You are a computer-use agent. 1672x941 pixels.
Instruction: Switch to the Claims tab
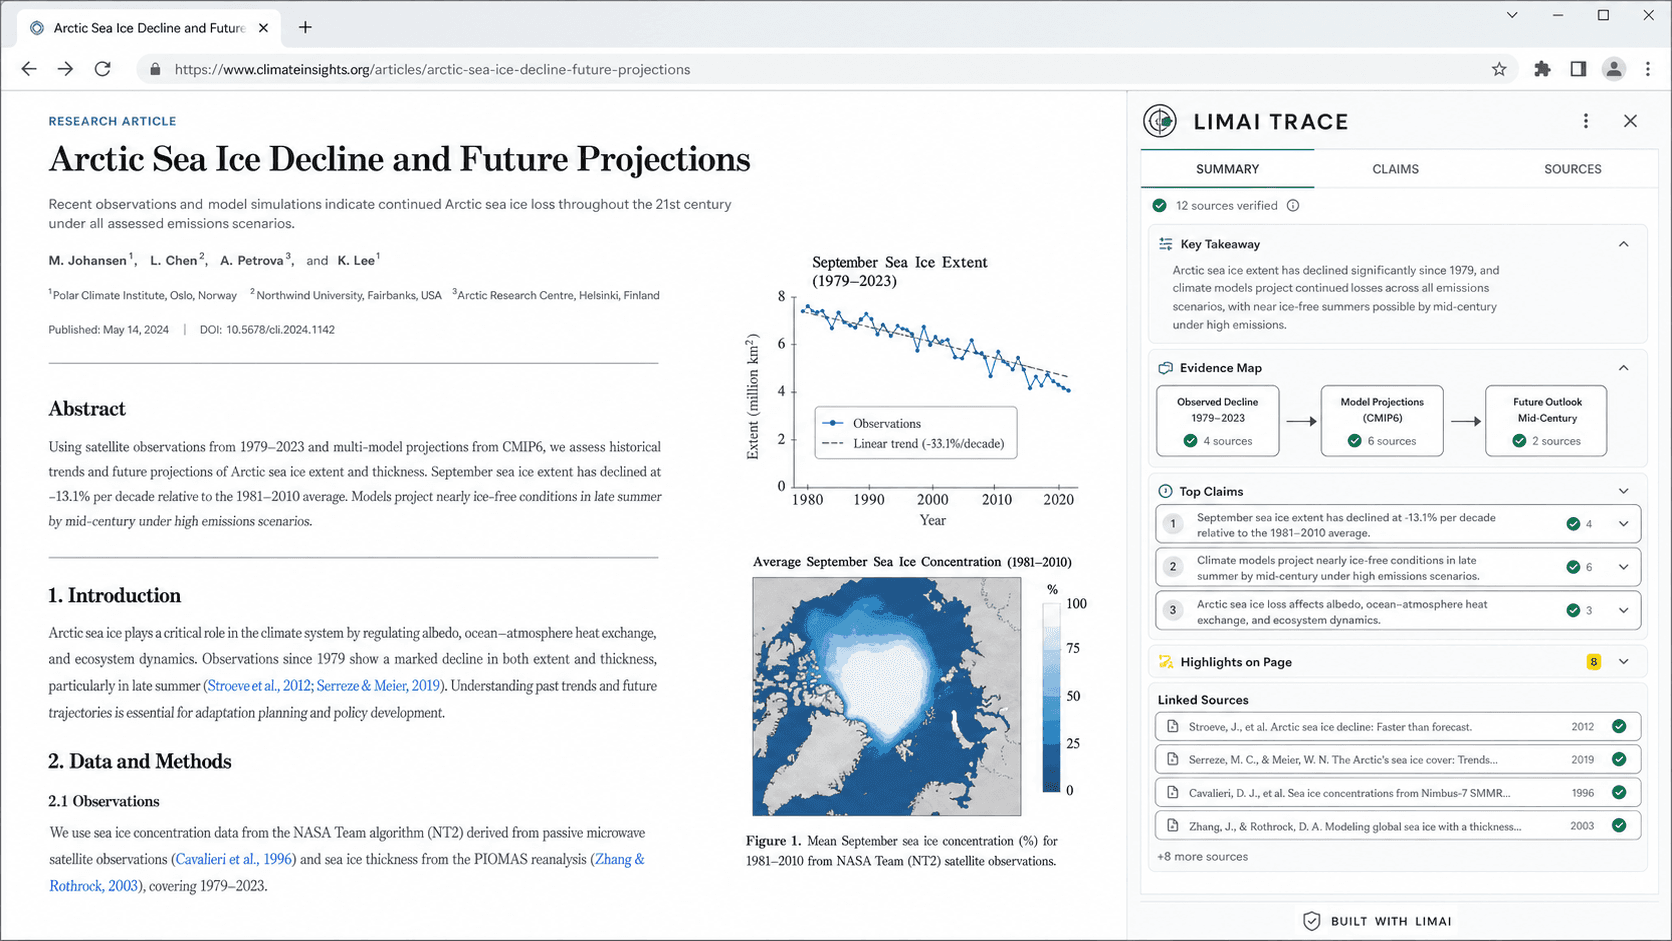point(1395,169)
